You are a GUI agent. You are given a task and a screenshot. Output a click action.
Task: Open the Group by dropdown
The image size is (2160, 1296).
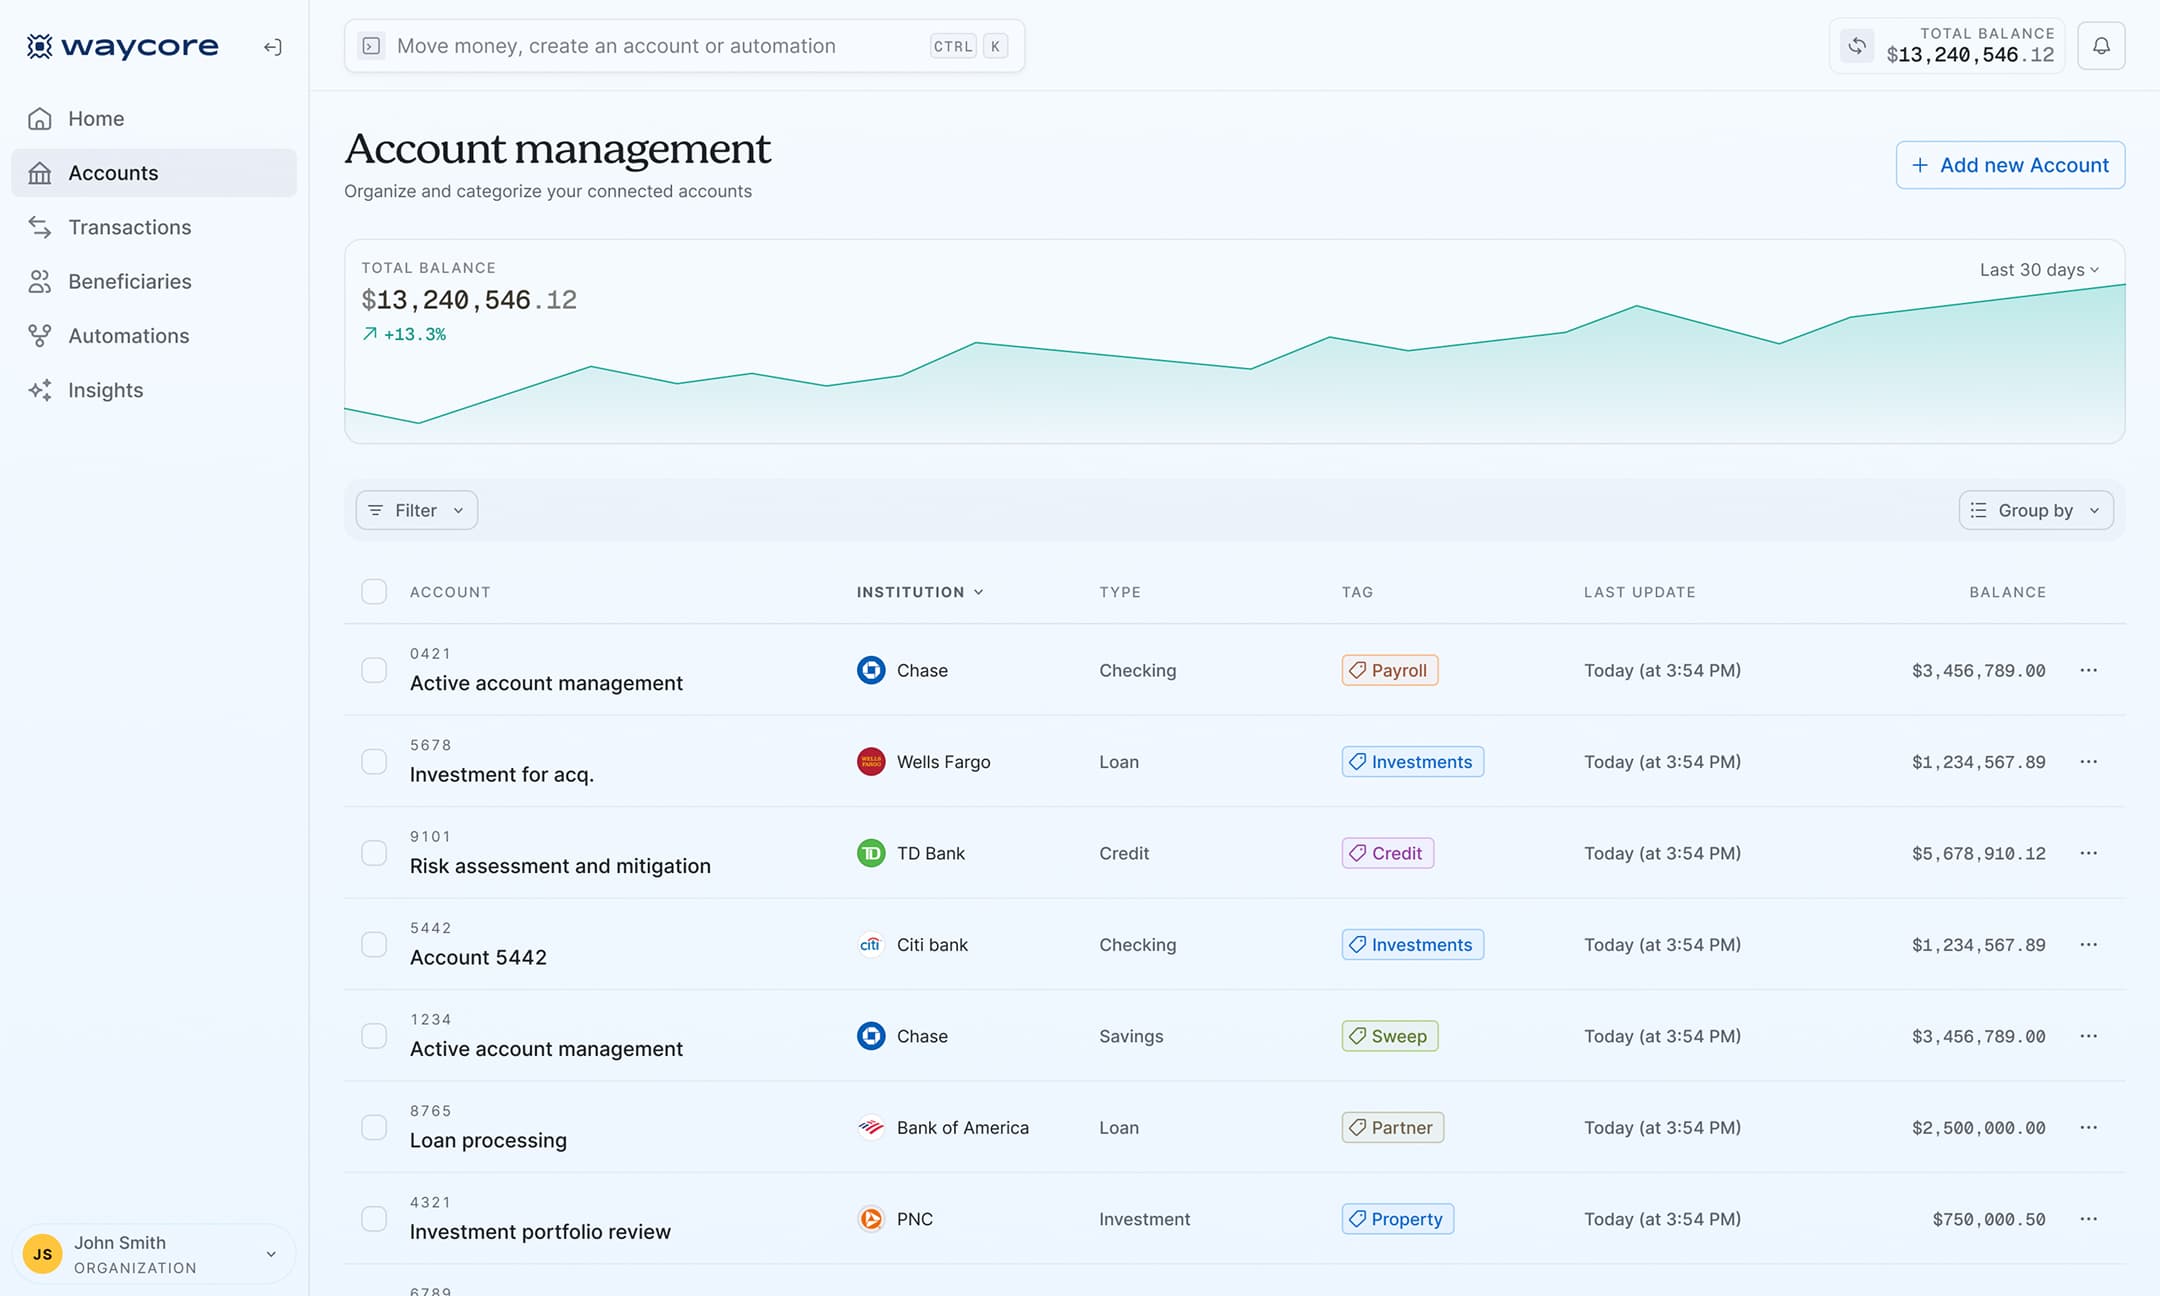point(2035,510)
